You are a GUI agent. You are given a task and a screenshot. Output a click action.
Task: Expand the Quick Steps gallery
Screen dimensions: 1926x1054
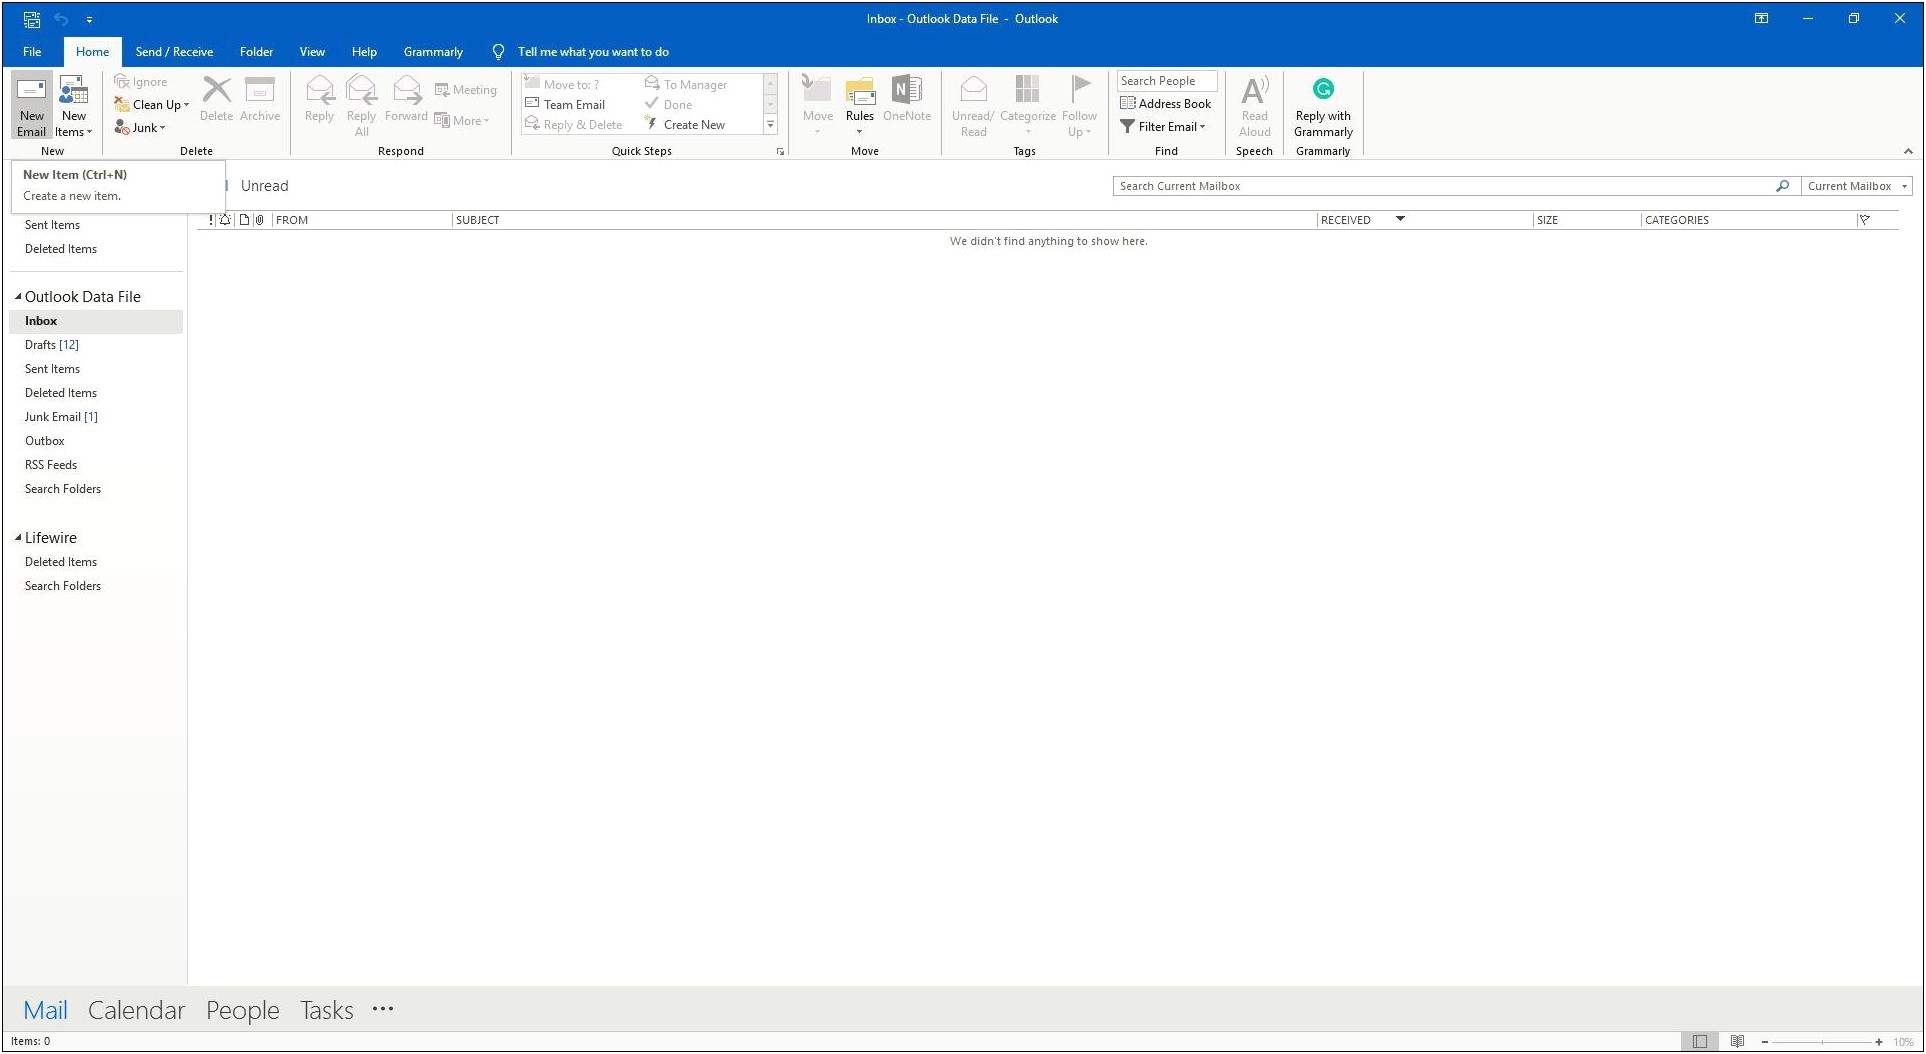[771, 125]
